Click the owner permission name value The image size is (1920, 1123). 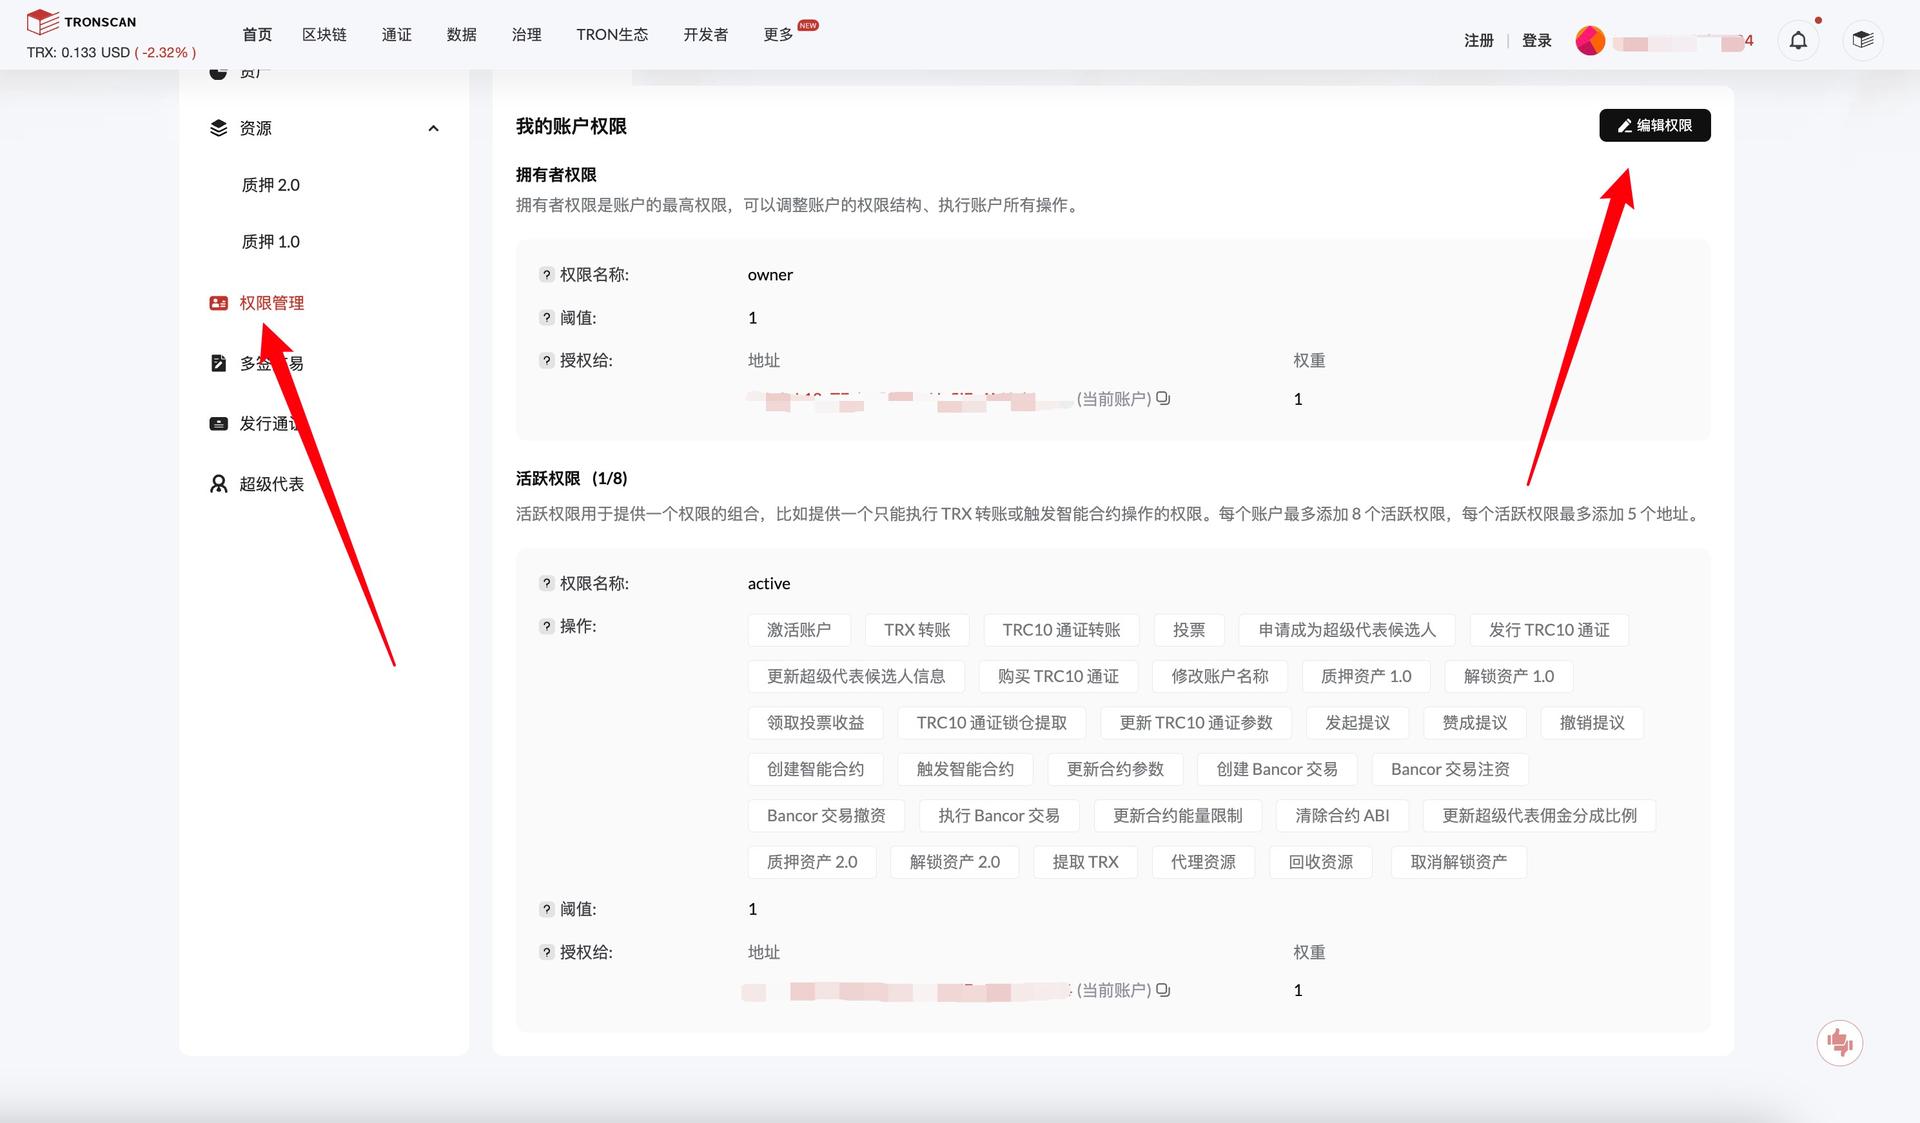click(770, 275)
